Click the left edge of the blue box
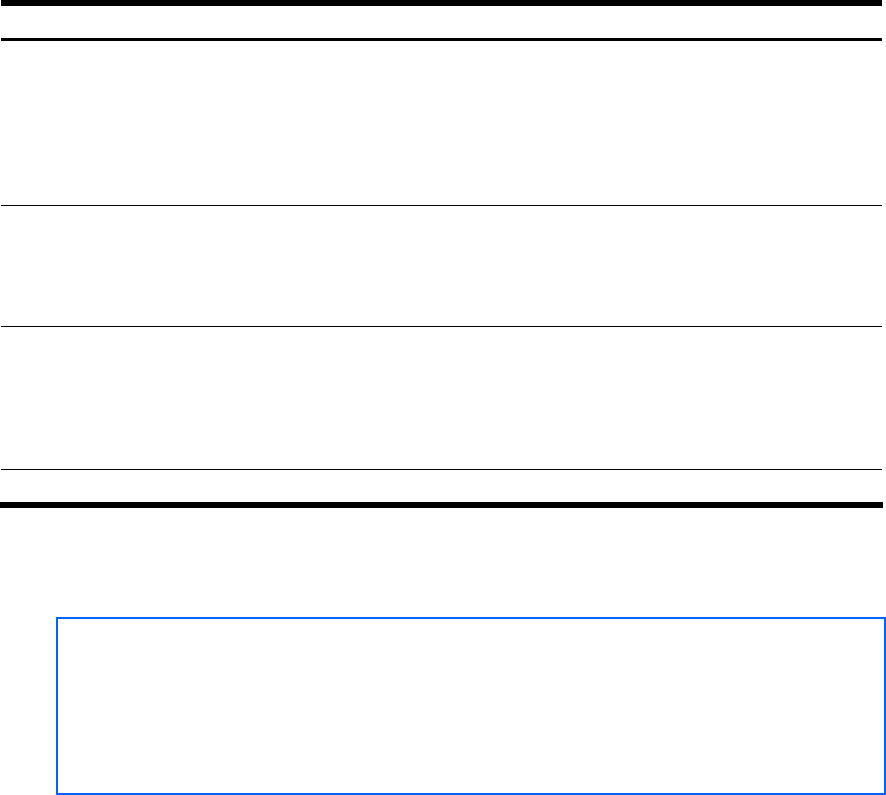 point(58,705)
